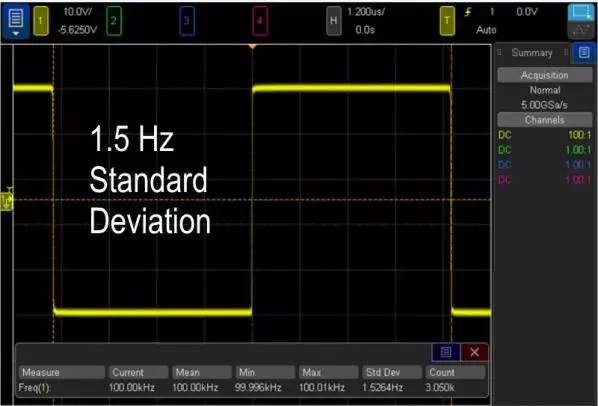
Task: Expand the Channels section header
Action: point(545,120)
